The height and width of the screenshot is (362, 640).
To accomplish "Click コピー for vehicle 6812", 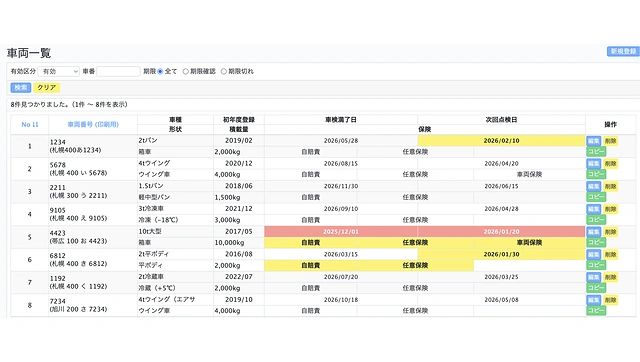I will click(x=596, y=265).
